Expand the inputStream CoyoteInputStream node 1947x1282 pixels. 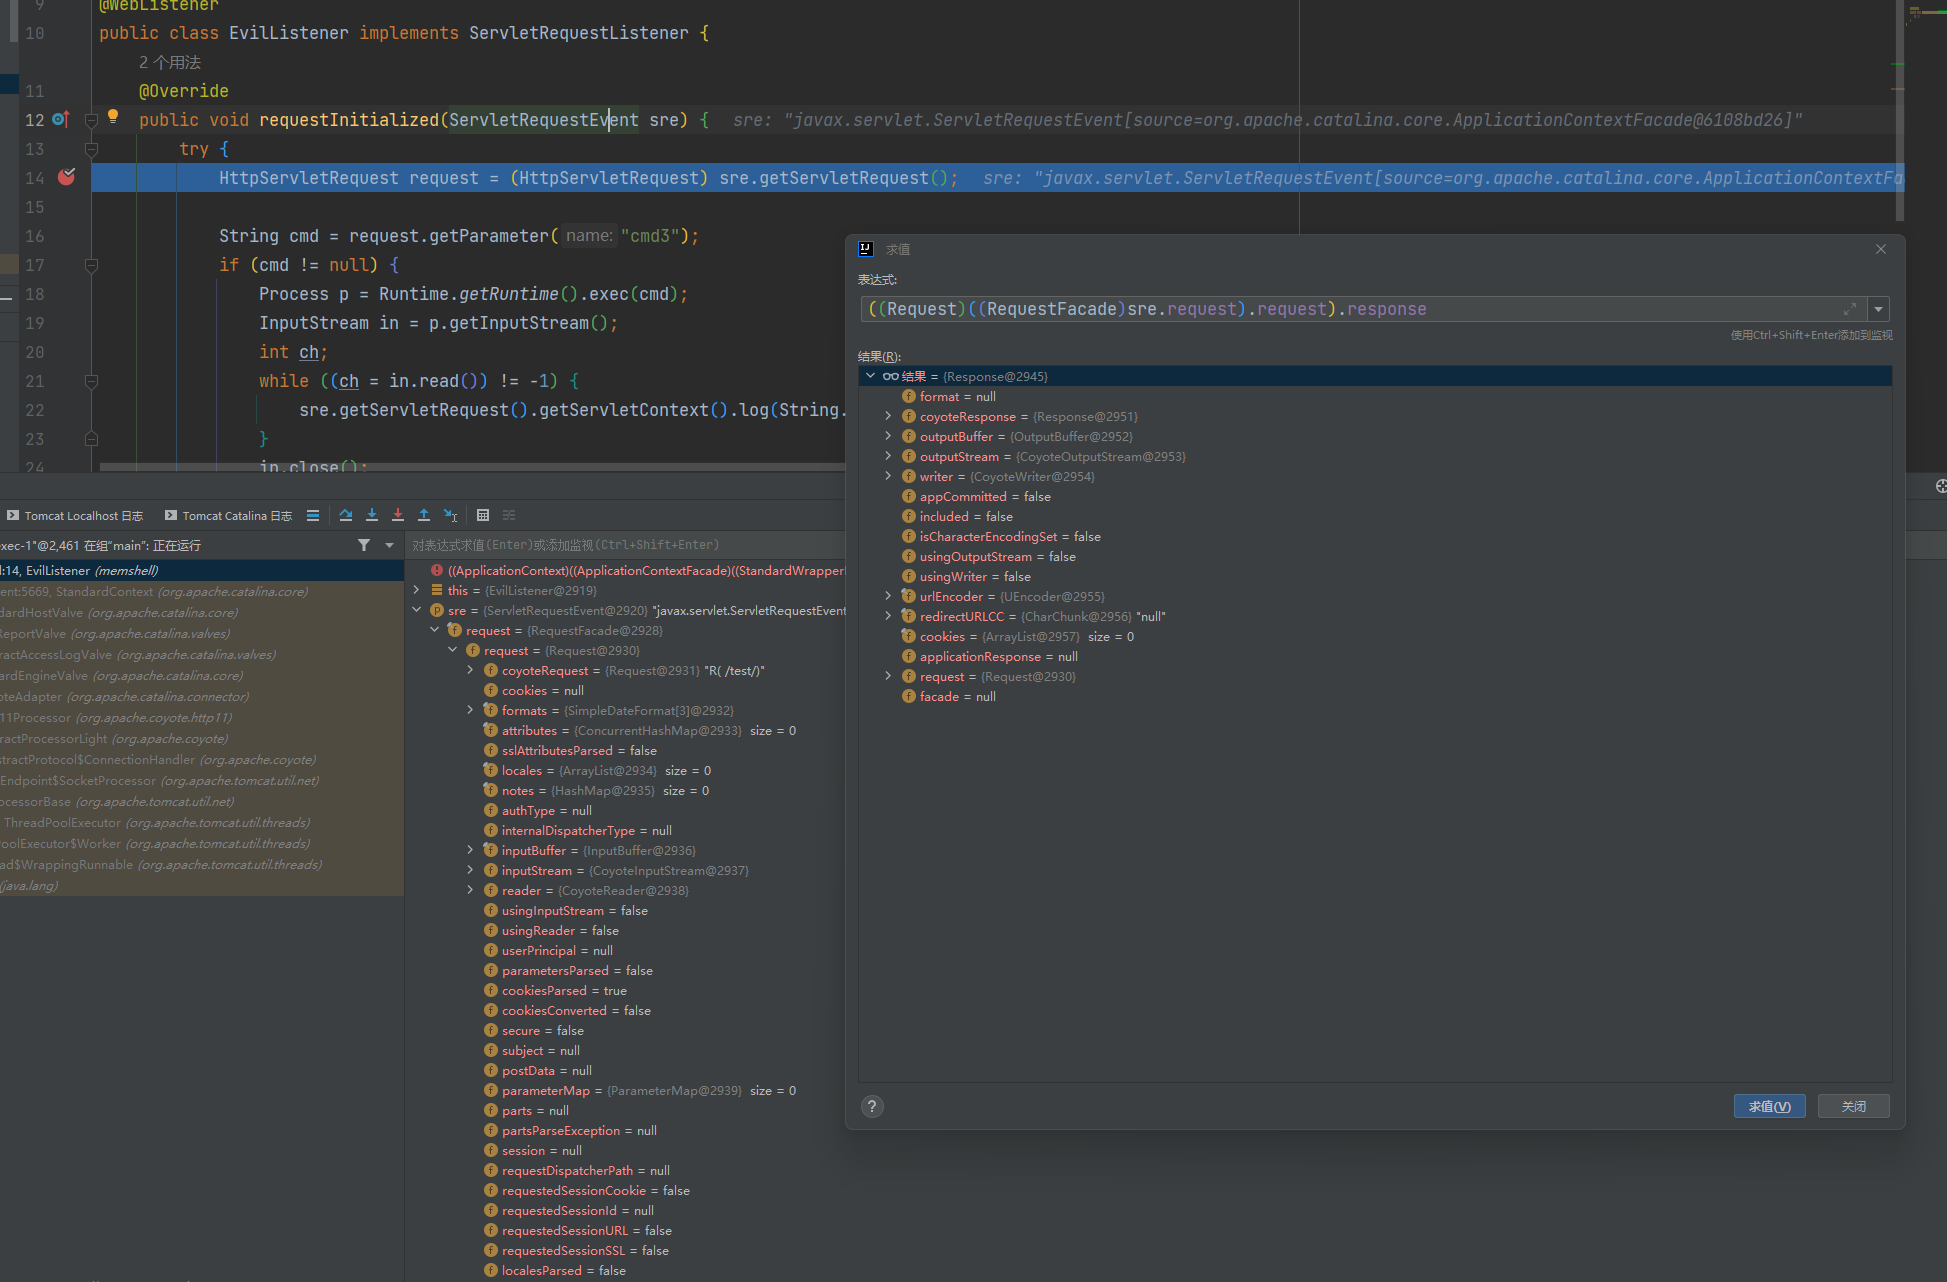tap(470, 870)
